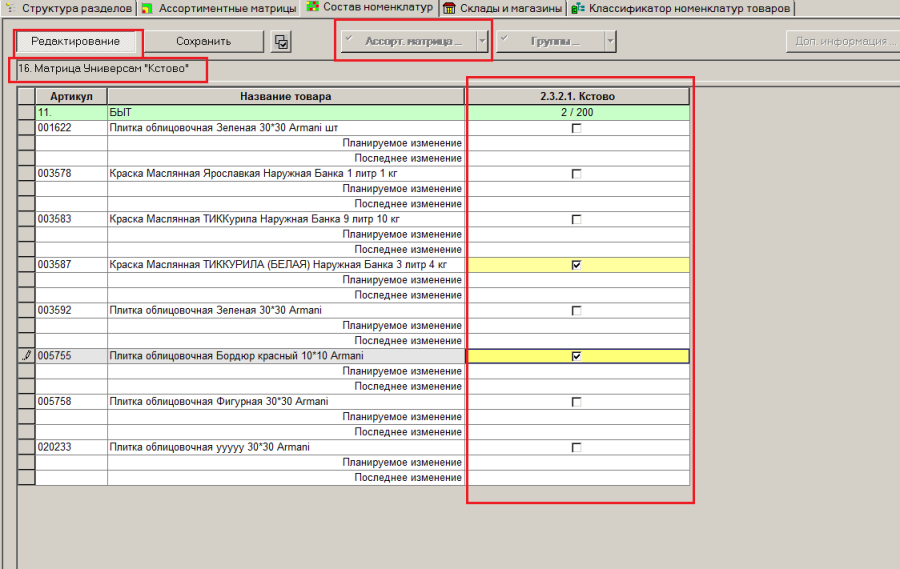Image resolution: width=900 pixels, height=569 pixels.
Task: Click product Плитка облицовочная Зеленая 30*30 Armani шт
Action: click(x=286, y=127)
